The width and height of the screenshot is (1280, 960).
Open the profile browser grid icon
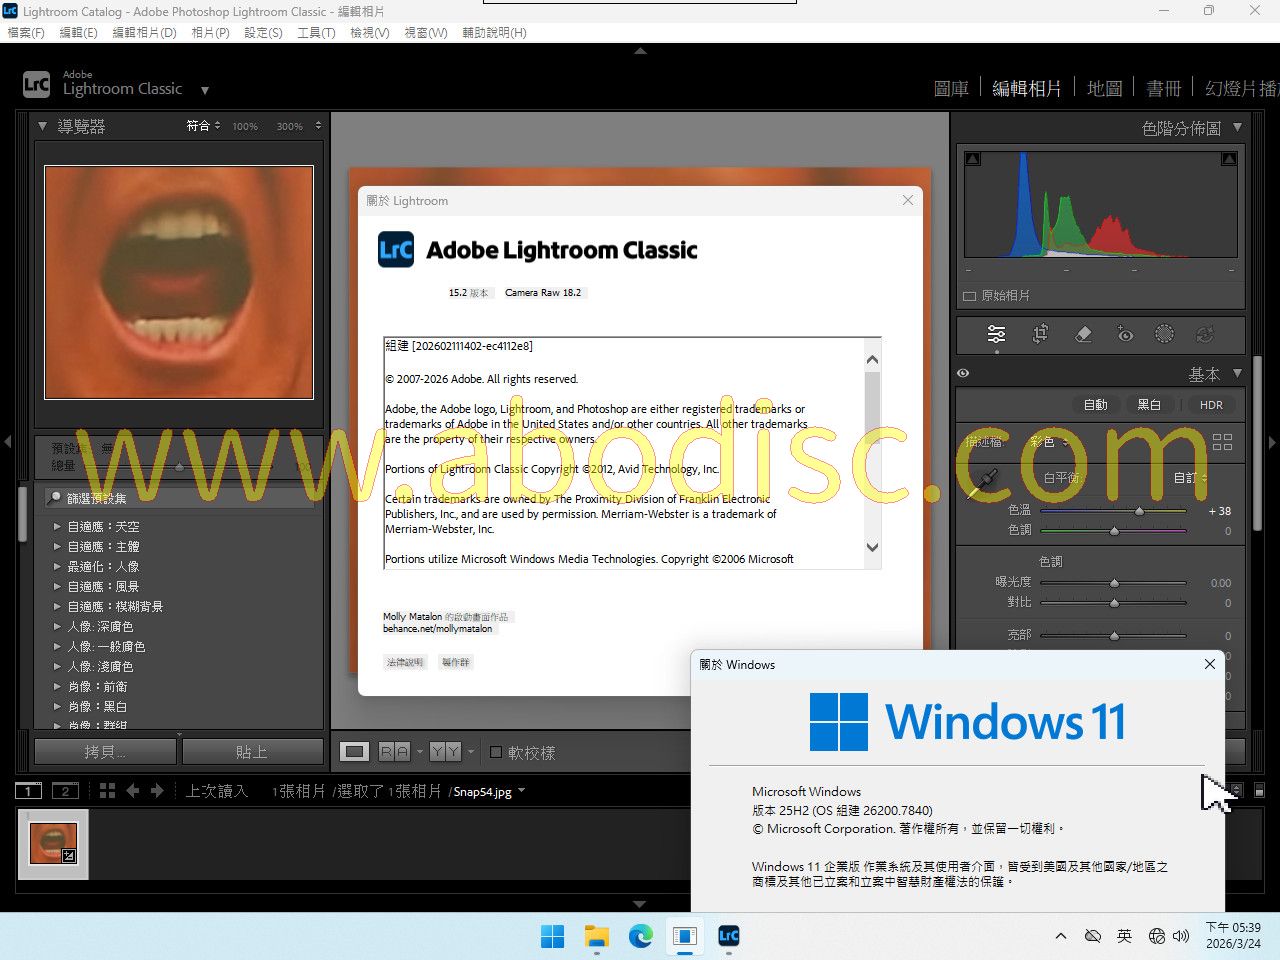(1222, 442)
